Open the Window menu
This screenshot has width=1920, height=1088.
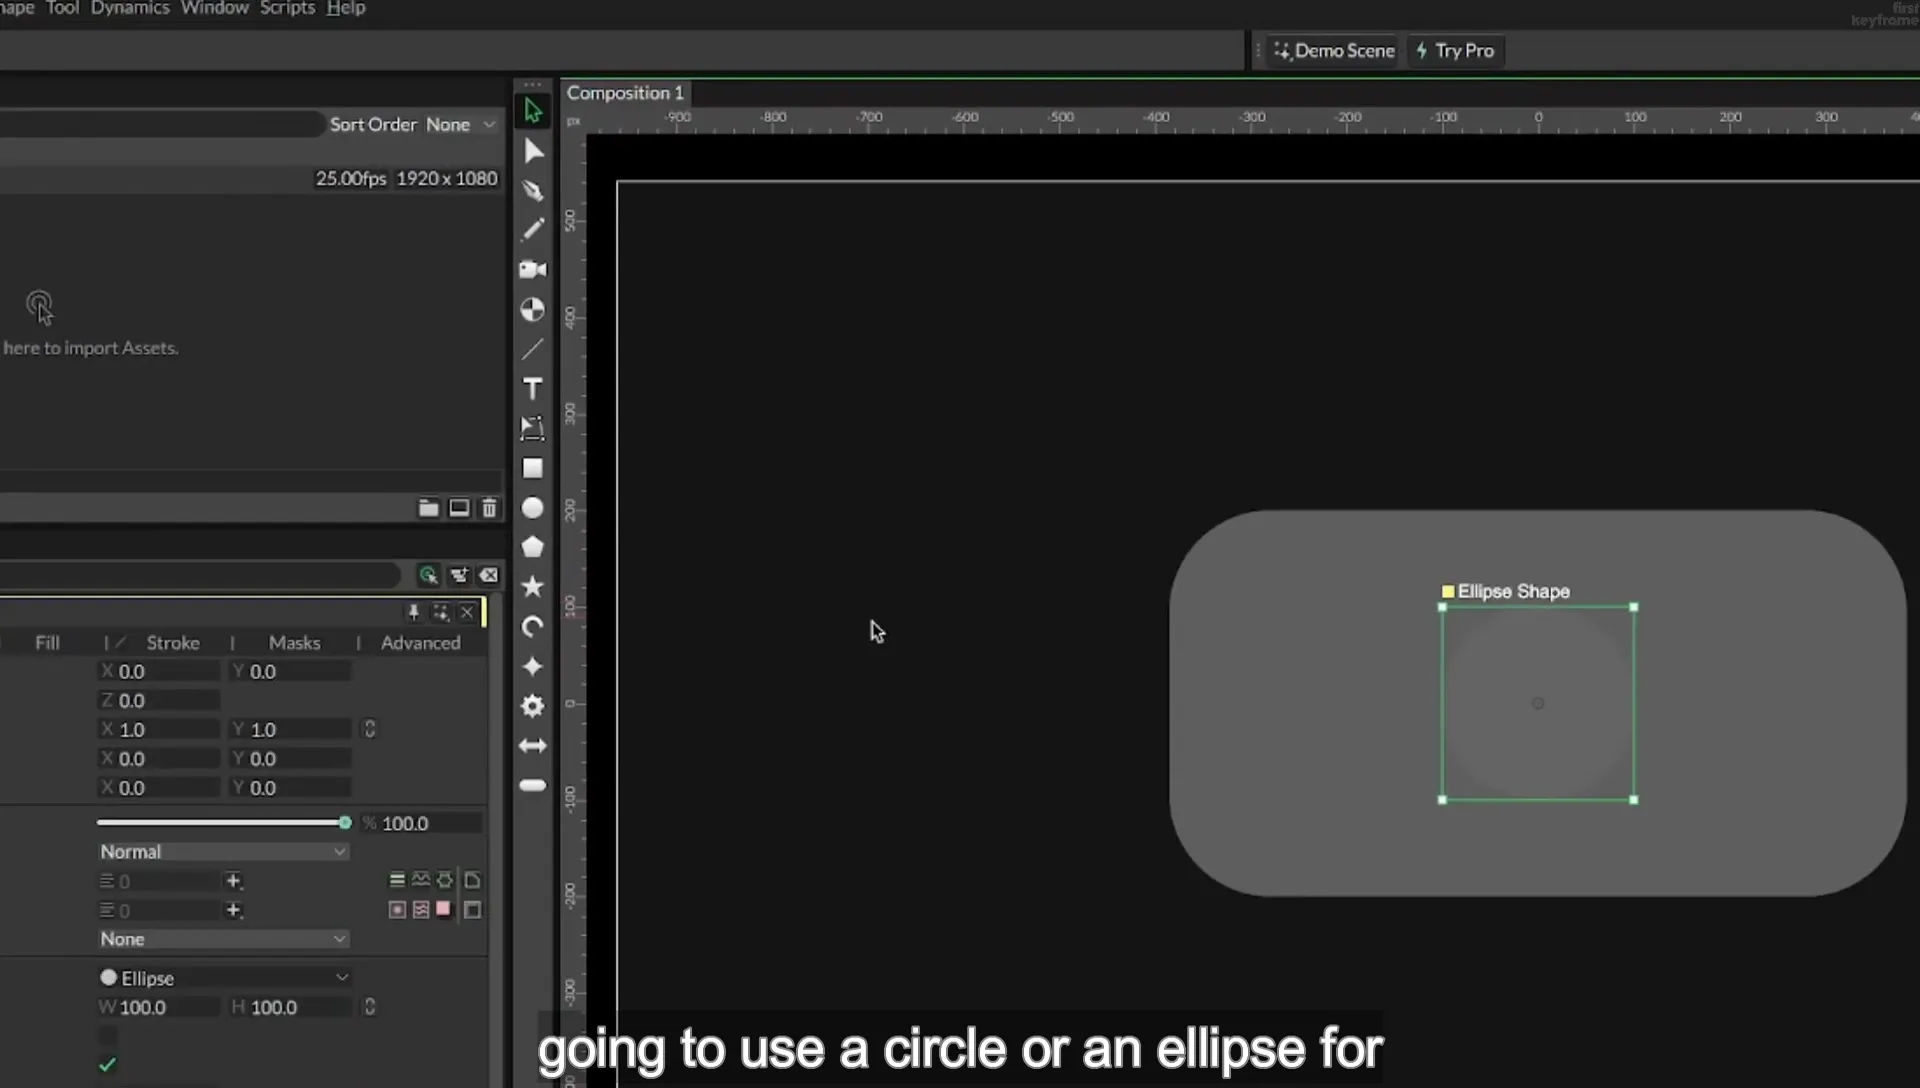click(x=214, y=8)
